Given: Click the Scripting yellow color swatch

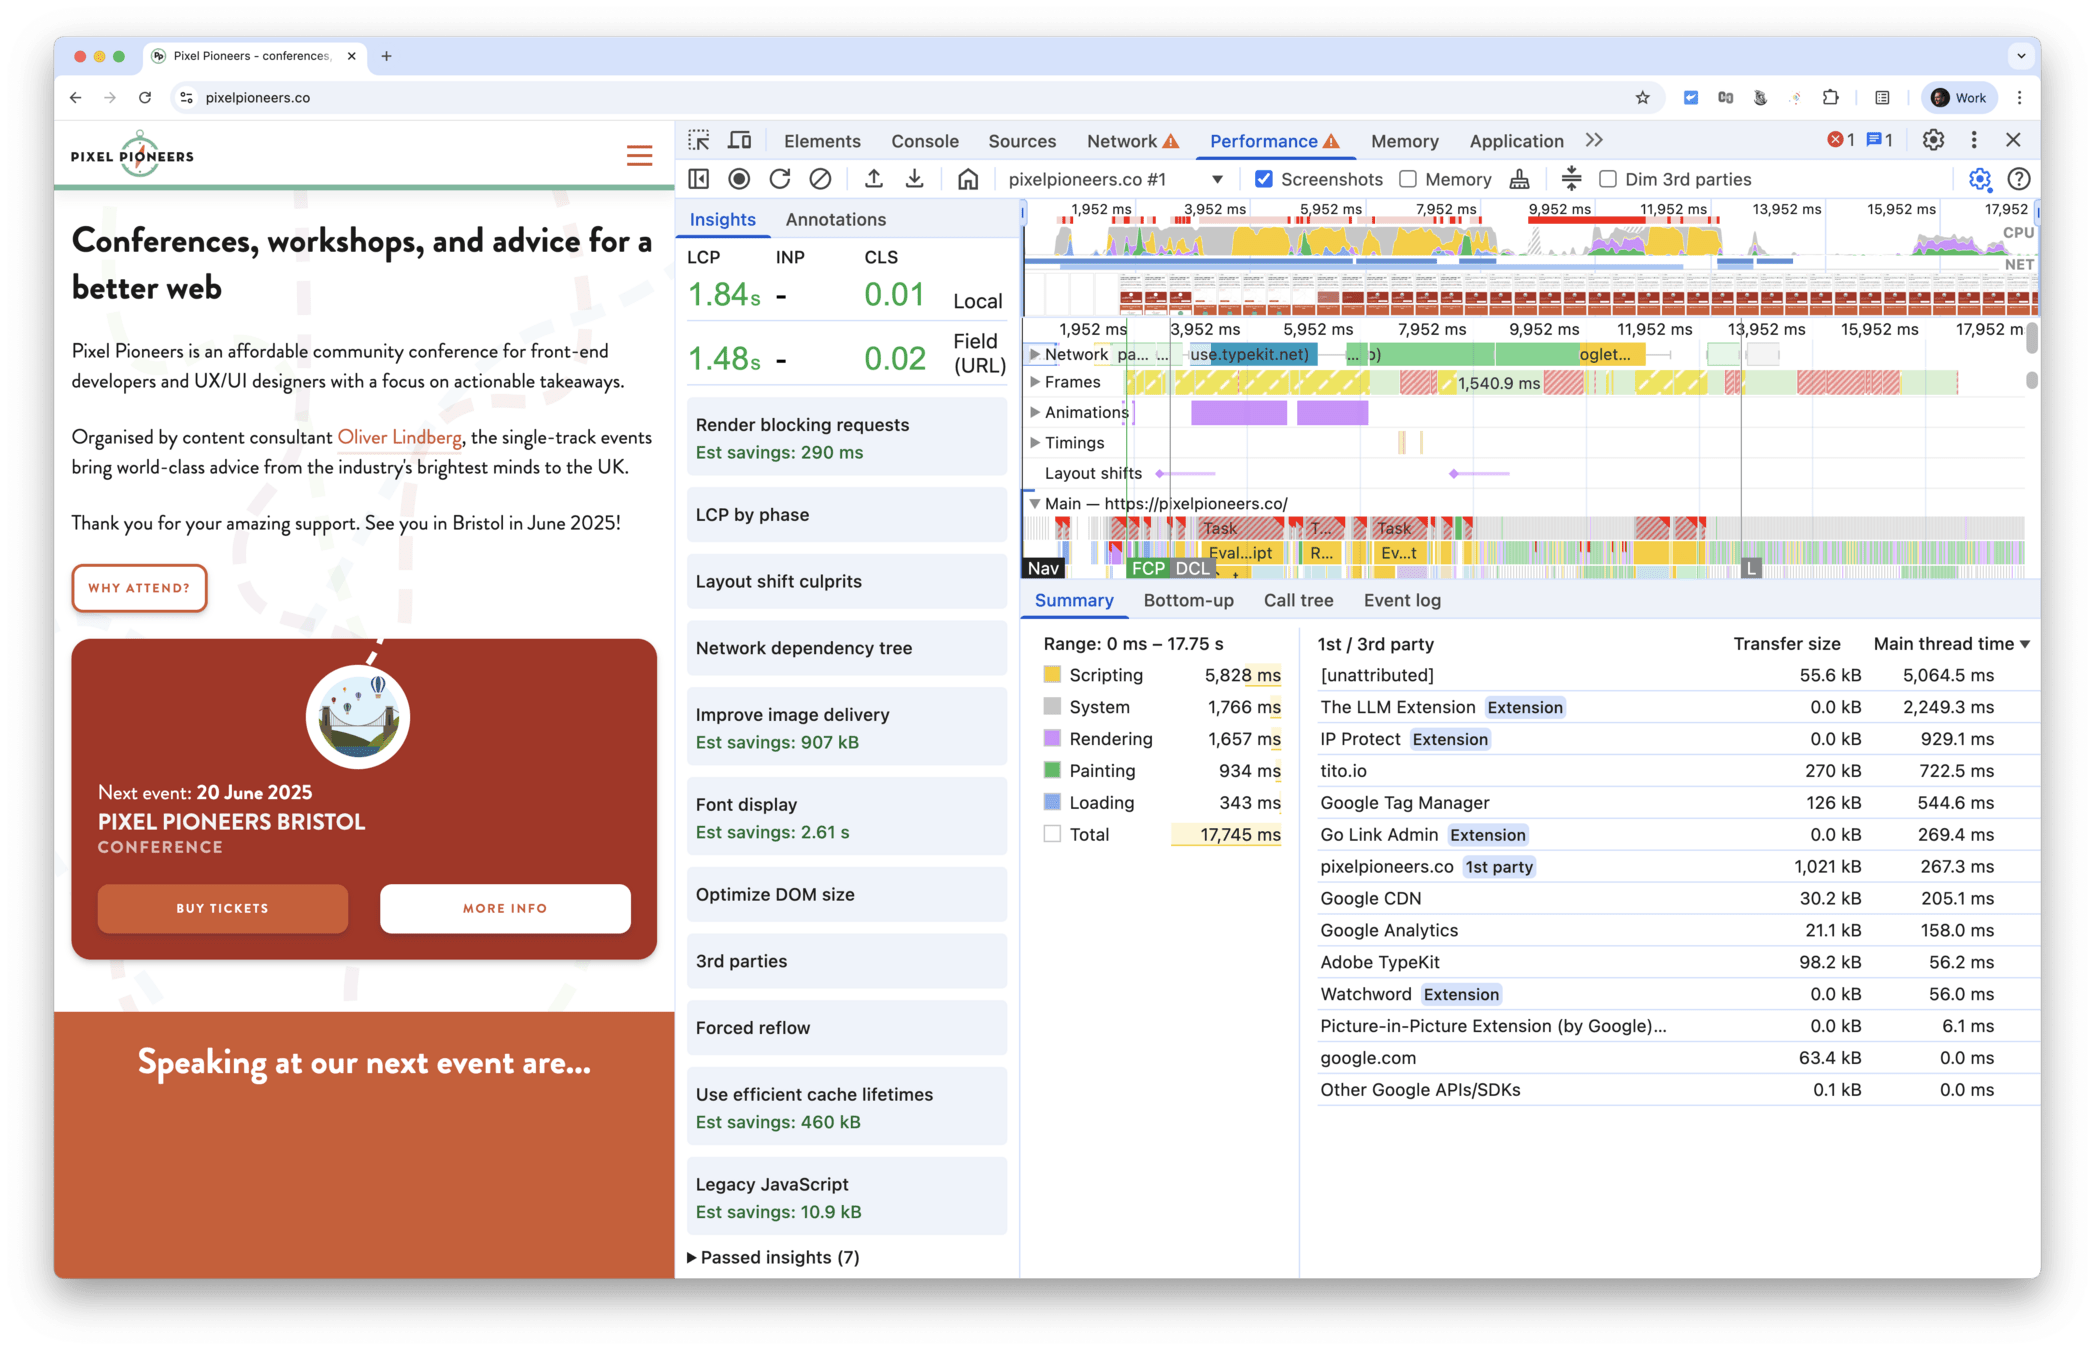Looking at the screenshot, I should coord(1052,675).
